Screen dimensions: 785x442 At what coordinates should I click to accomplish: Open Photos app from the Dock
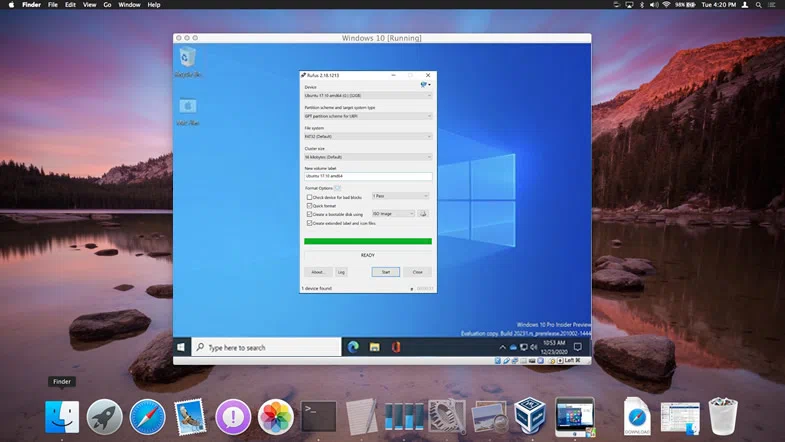[x=275, y=417]
